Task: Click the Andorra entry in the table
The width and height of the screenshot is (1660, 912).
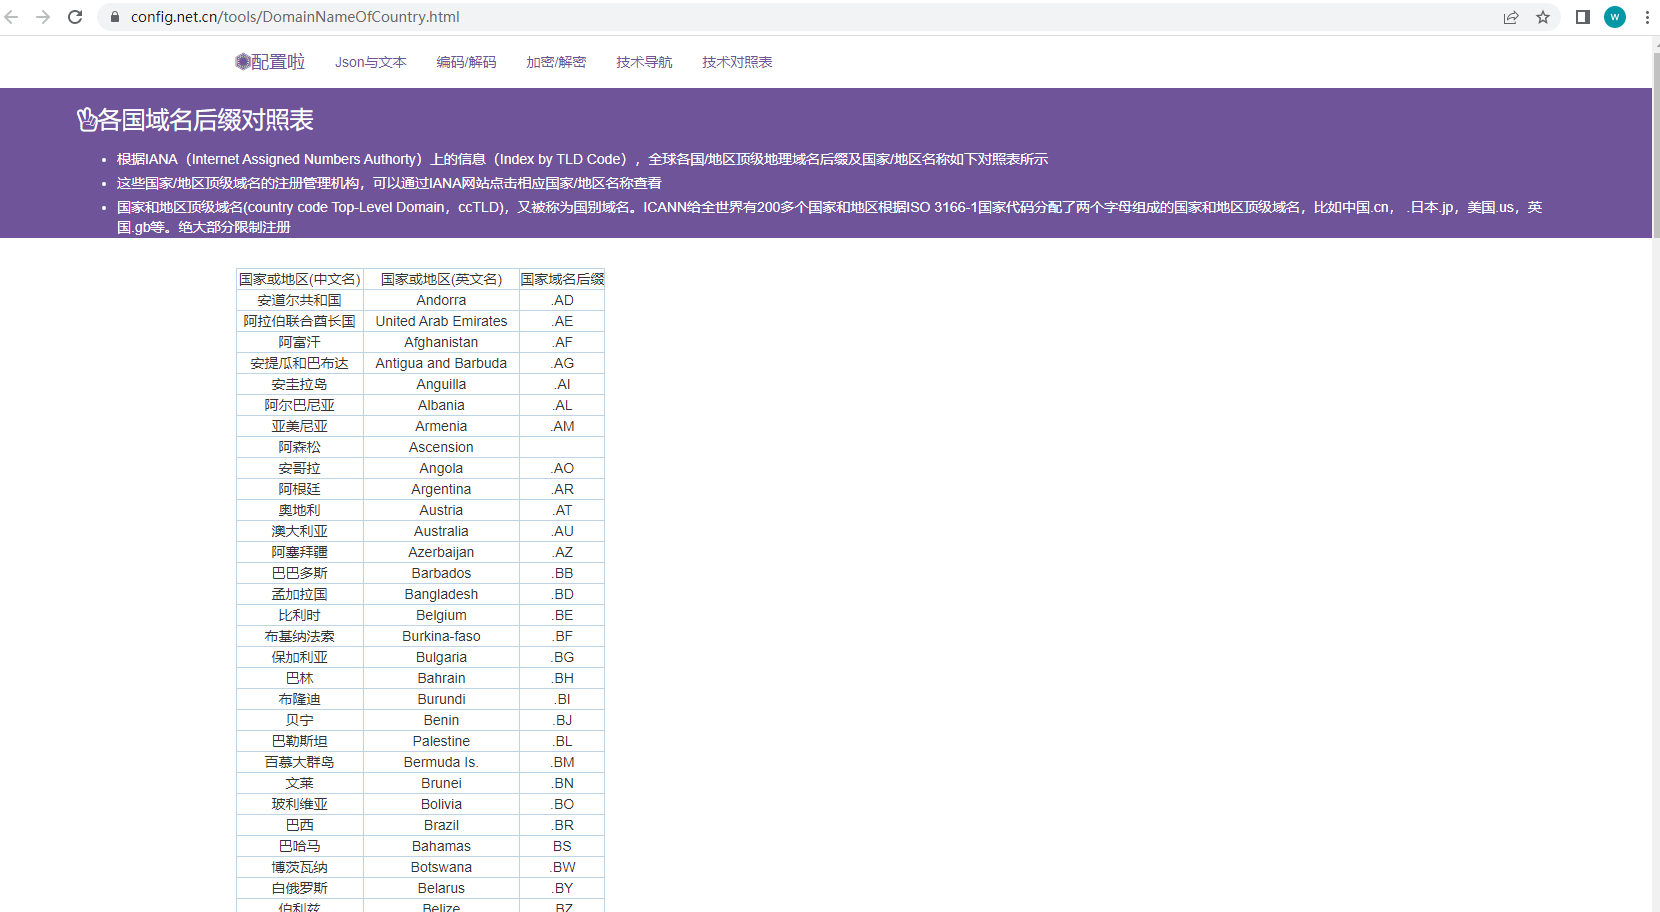Action: point(441,300)
